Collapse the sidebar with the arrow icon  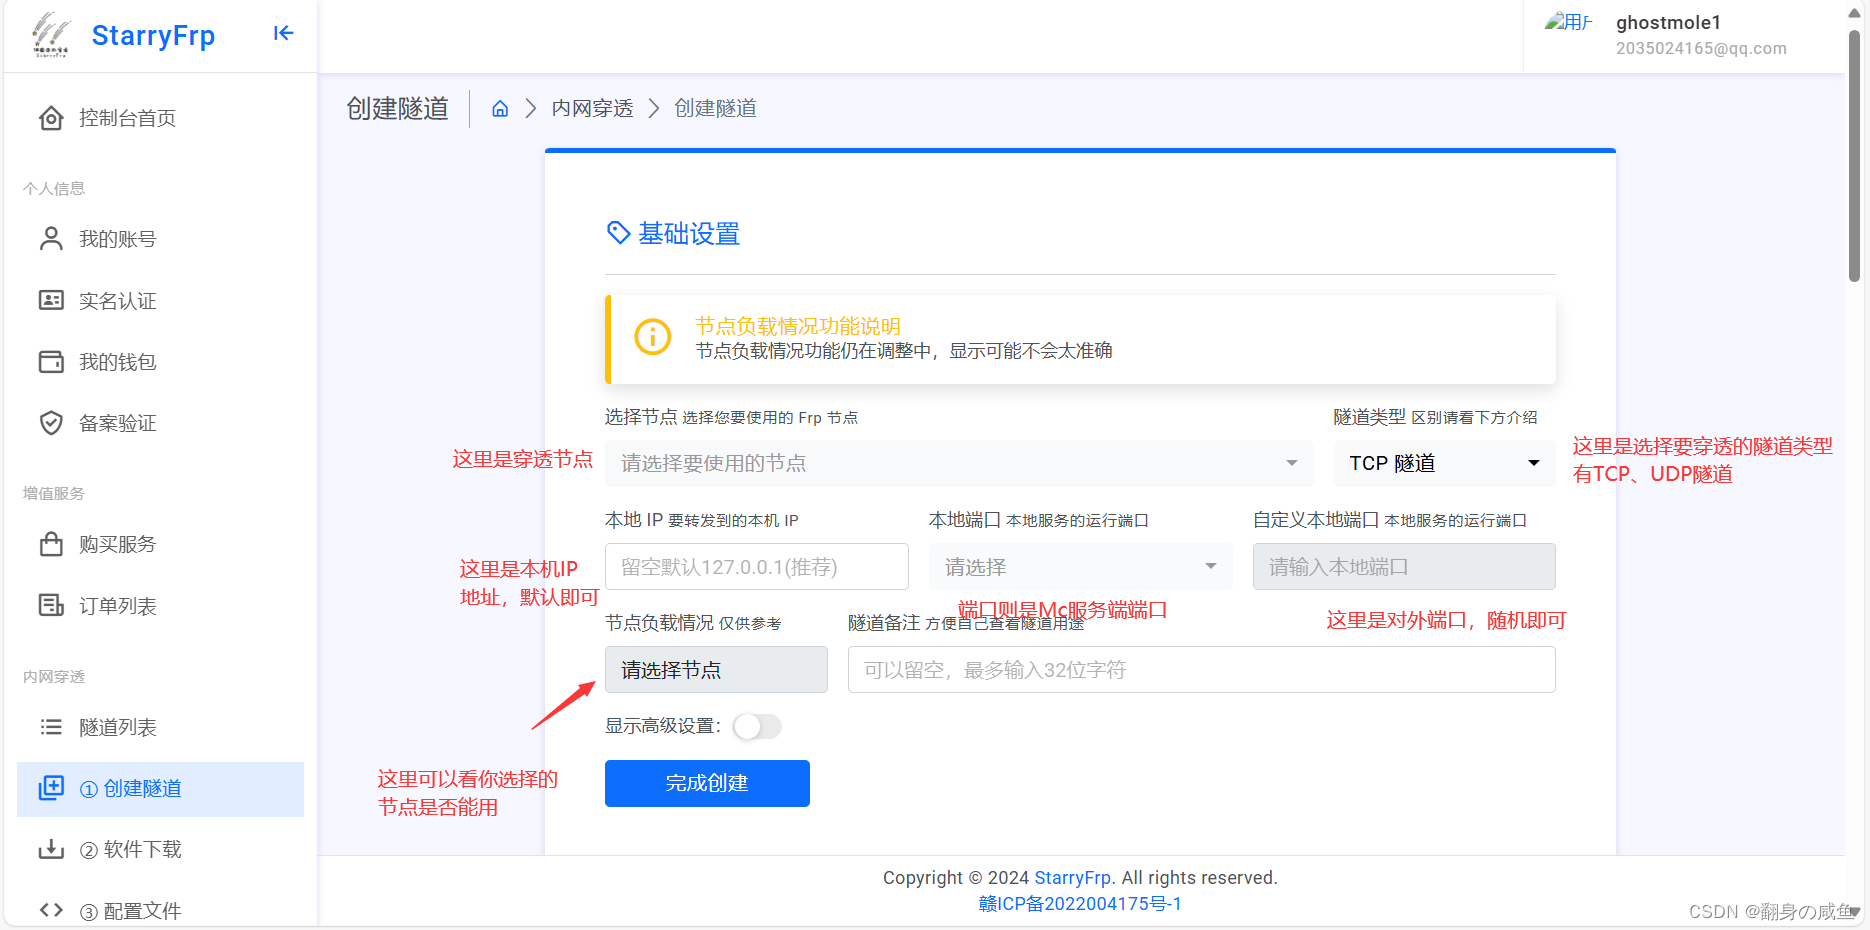(x=283, y=33)
